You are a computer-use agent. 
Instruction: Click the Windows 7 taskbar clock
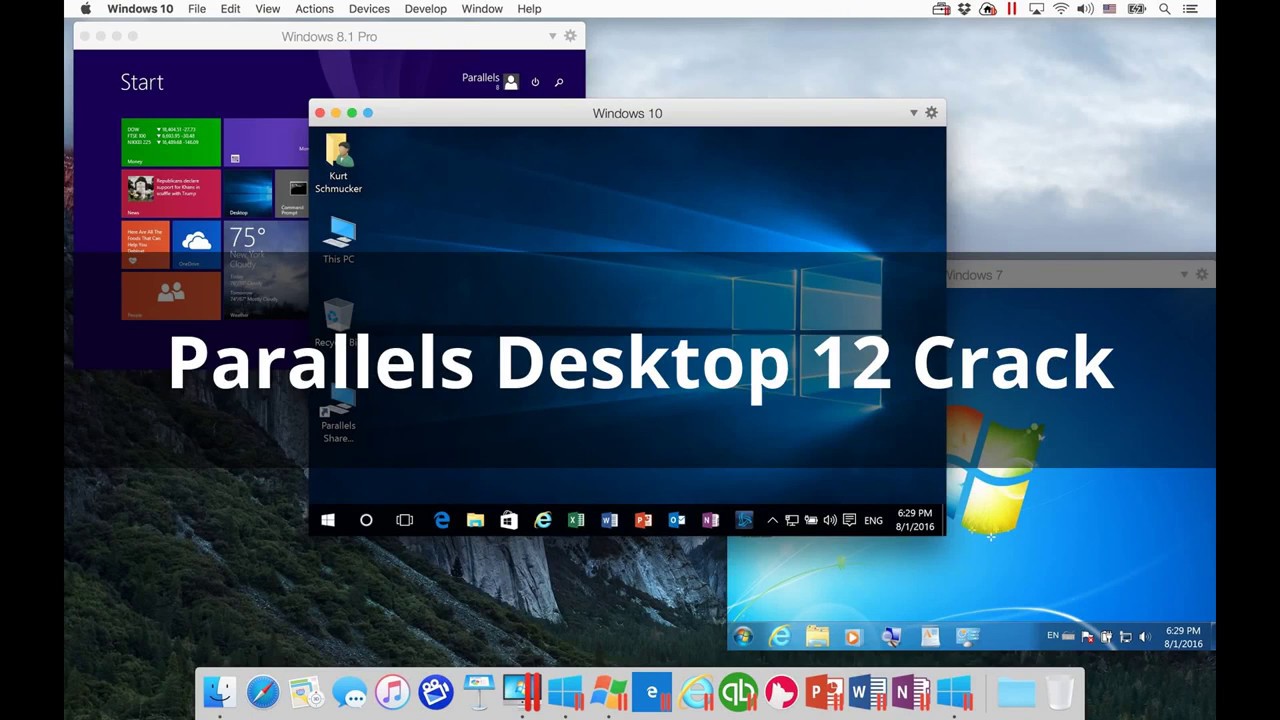click(x=1183, y=637)
